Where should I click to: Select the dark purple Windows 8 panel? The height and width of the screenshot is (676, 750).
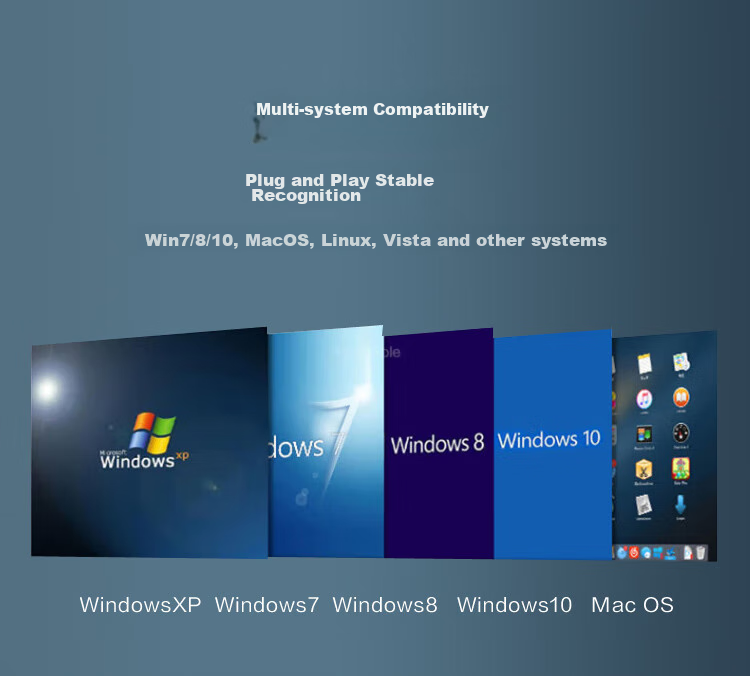pyautogui.click(x=439, y=443)
